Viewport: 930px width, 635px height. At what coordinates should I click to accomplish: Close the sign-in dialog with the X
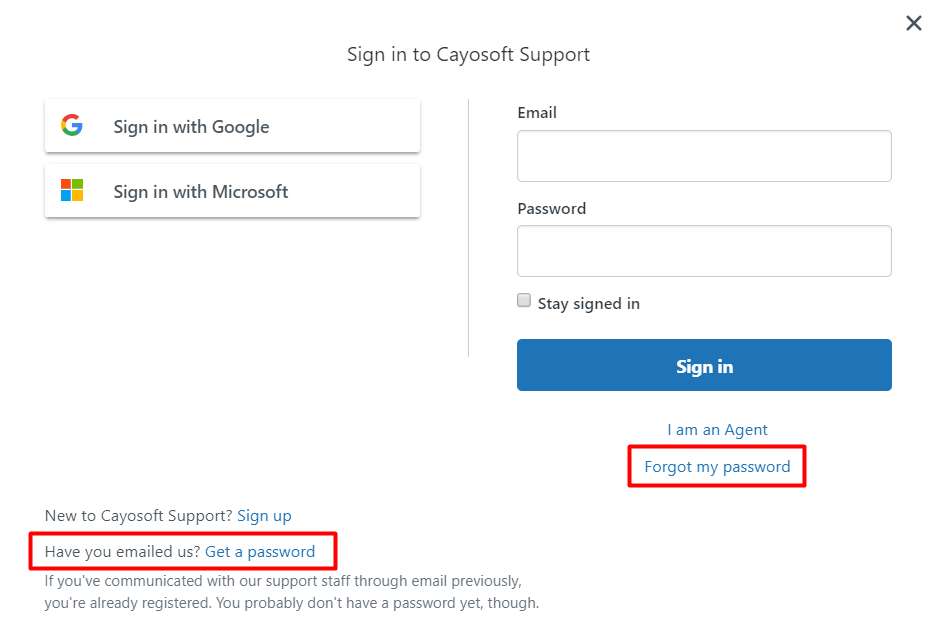tap(913, 23)
